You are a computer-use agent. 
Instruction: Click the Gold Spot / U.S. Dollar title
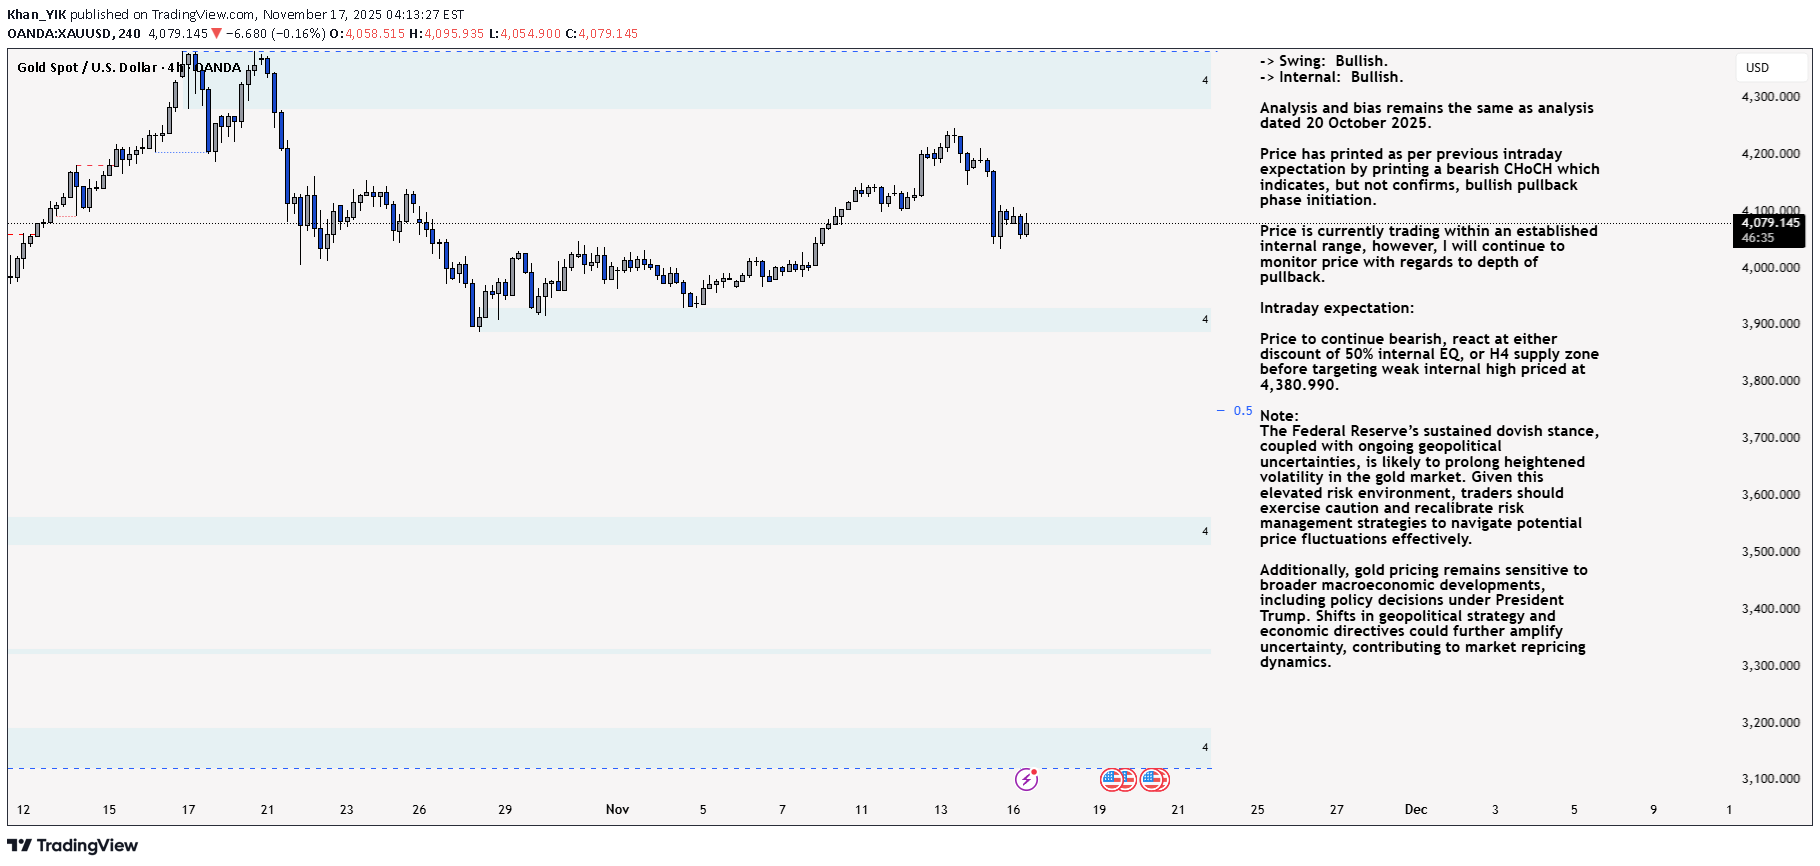pyautogui.click(x=87, y=68)
